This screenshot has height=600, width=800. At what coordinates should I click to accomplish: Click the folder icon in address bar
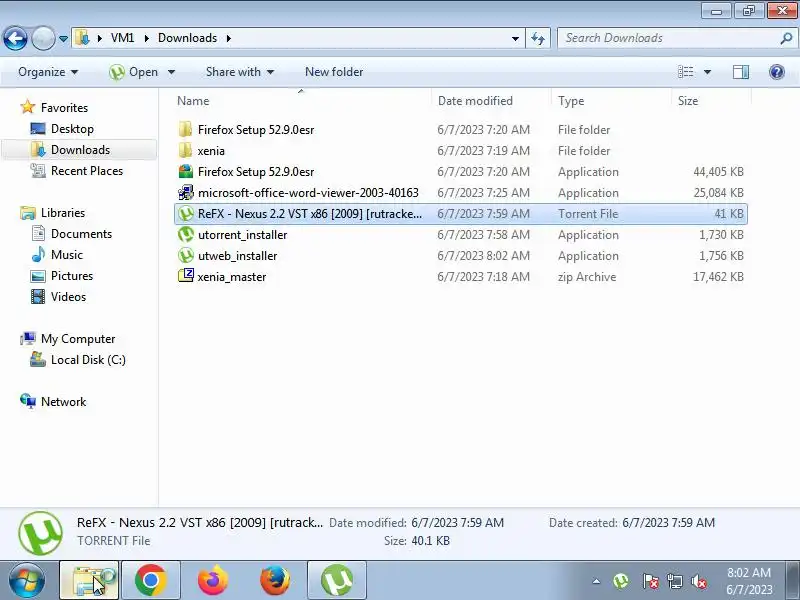[82, 38]
